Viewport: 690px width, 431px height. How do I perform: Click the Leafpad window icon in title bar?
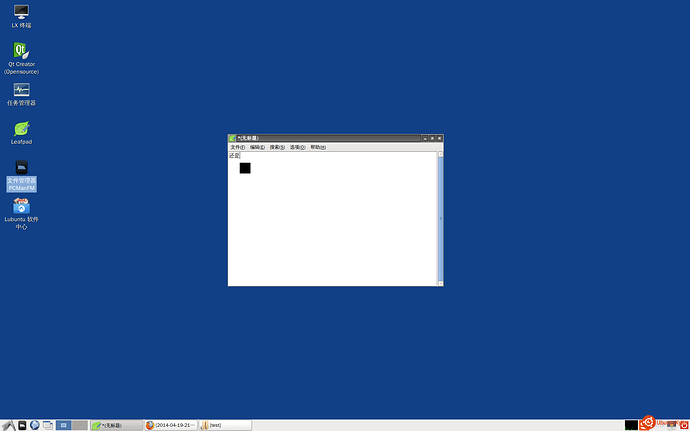[x=232, y=138]
